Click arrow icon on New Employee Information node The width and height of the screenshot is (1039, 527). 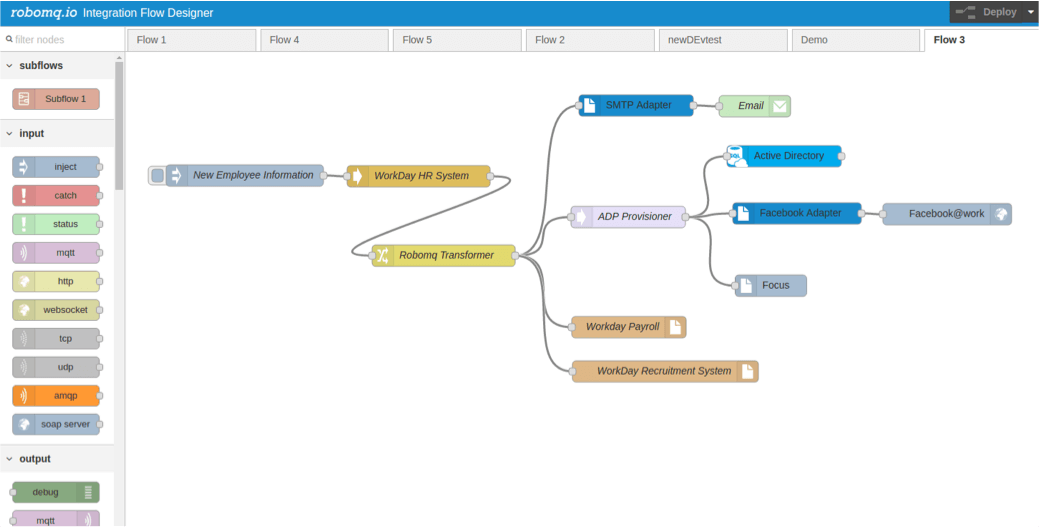tap(176, 176)
